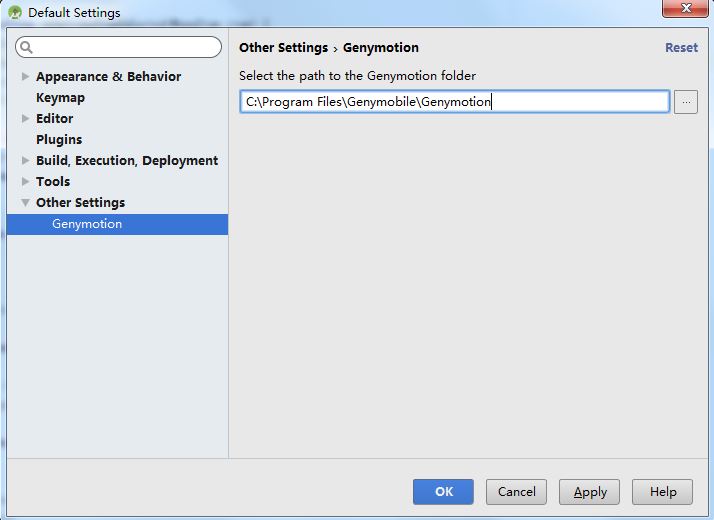
Task: Close the Default Settings dialog
Action: (685, 8)
